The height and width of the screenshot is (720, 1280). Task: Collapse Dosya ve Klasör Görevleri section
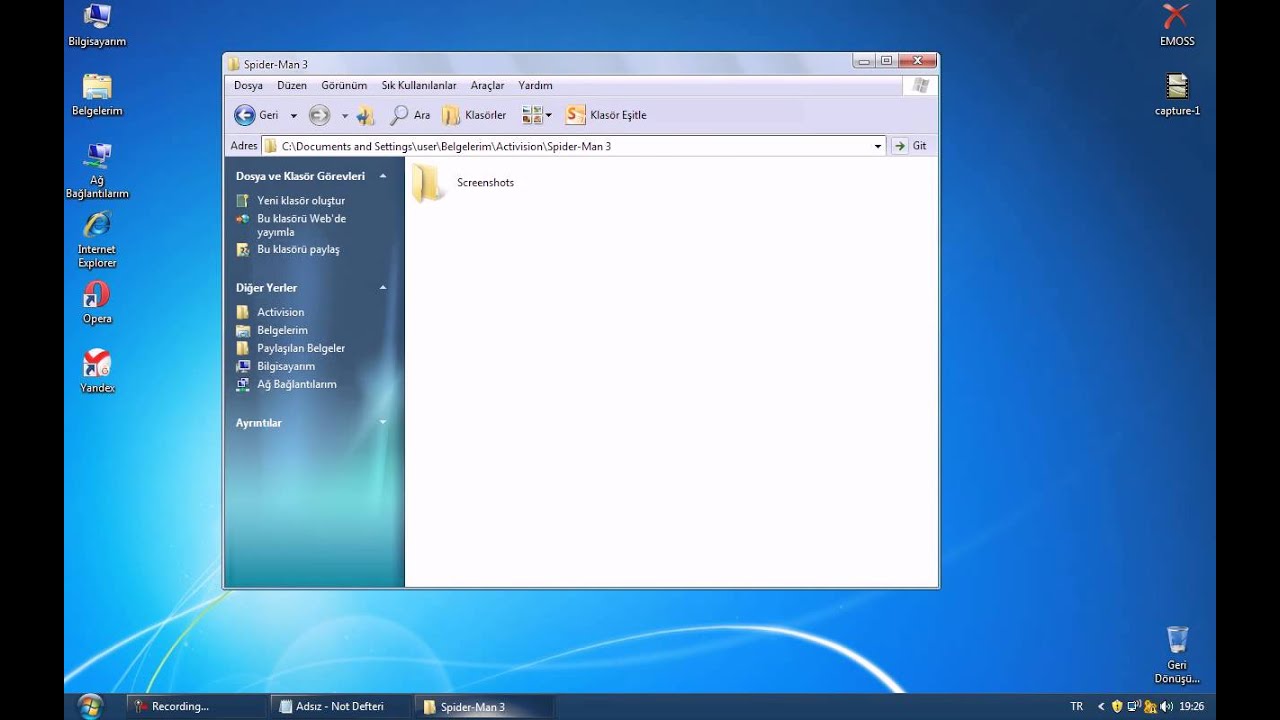coord(382,176)
